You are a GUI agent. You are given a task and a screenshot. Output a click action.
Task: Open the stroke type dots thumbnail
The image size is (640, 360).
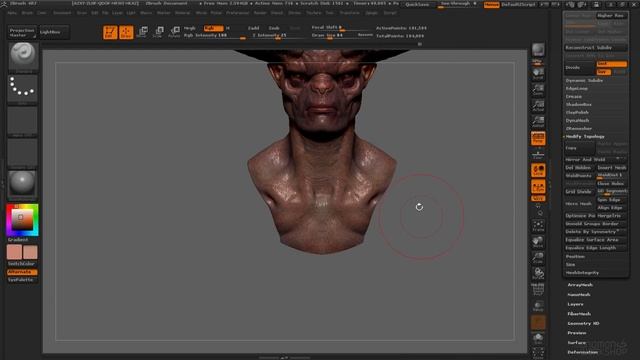23,89
